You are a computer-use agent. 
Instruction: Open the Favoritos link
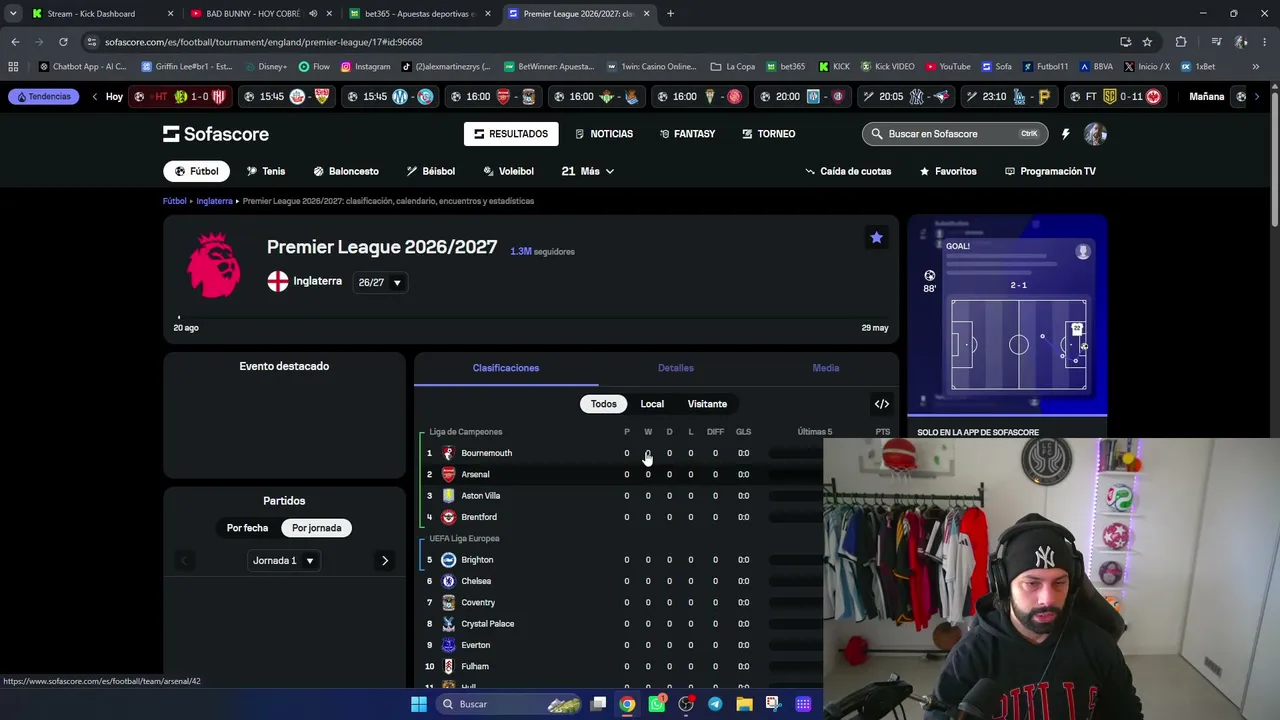948,171
